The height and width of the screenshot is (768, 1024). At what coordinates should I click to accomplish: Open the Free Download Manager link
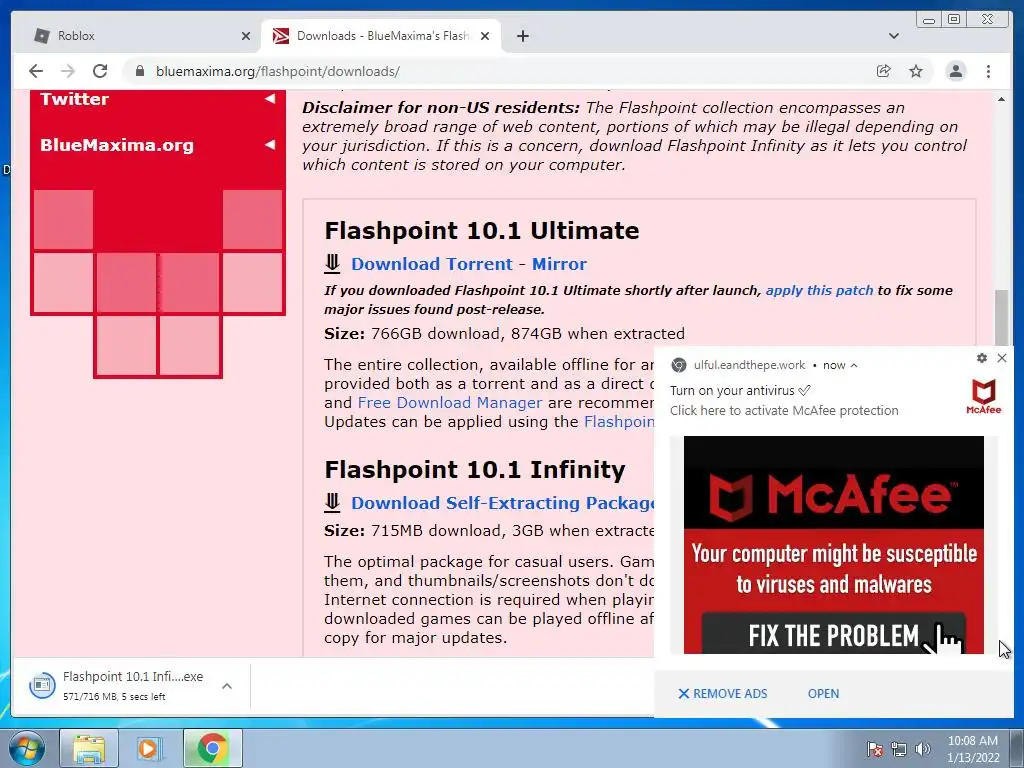point(449,402)
